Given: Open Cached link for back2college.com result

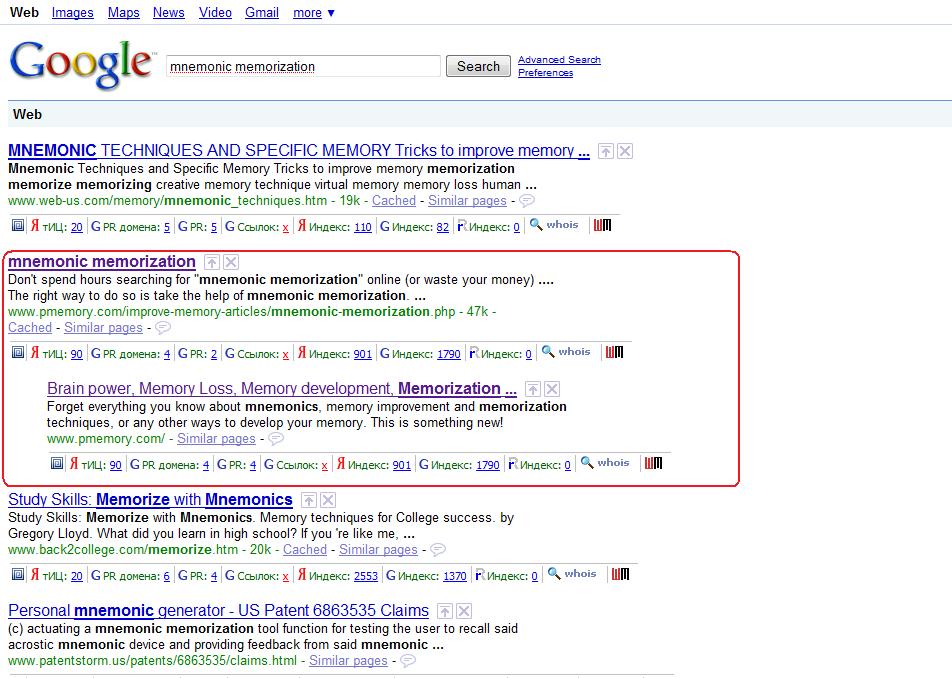Looking at the screenshot, I should point(305,550).
